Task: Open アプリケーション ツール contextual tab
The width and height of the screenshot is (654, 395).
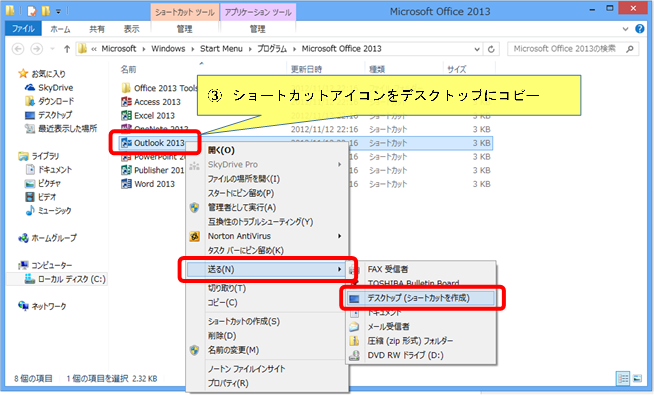Action: tap(258, 12)
